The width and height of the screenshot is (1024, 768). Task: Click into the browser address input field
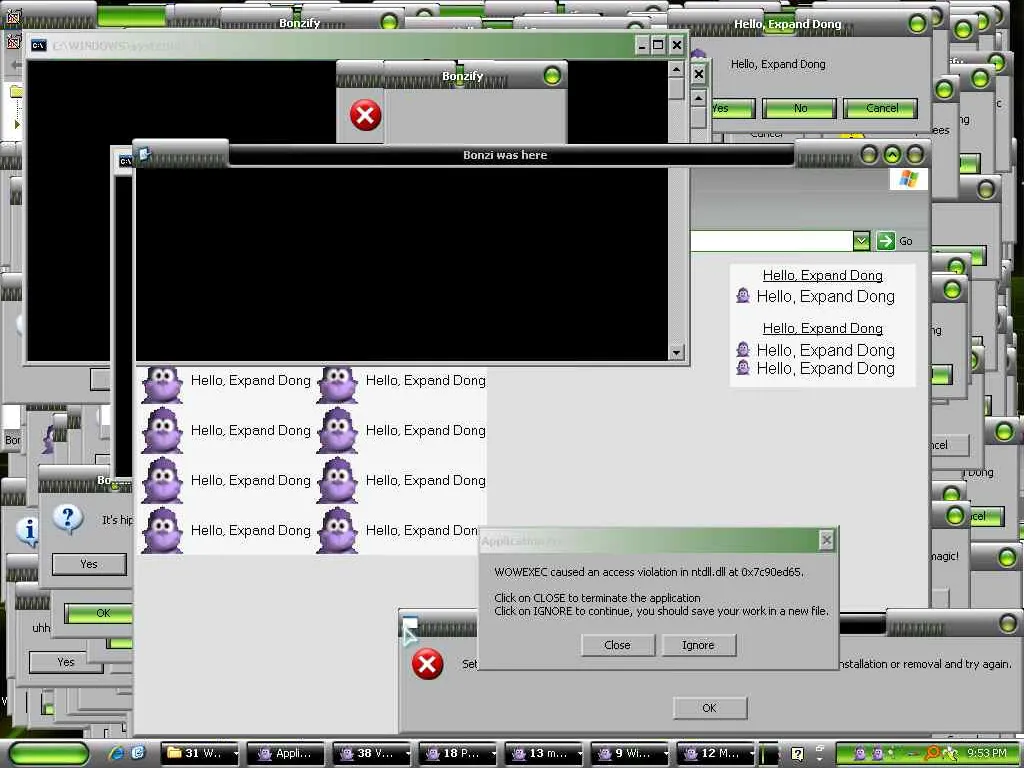click(771, 241)
